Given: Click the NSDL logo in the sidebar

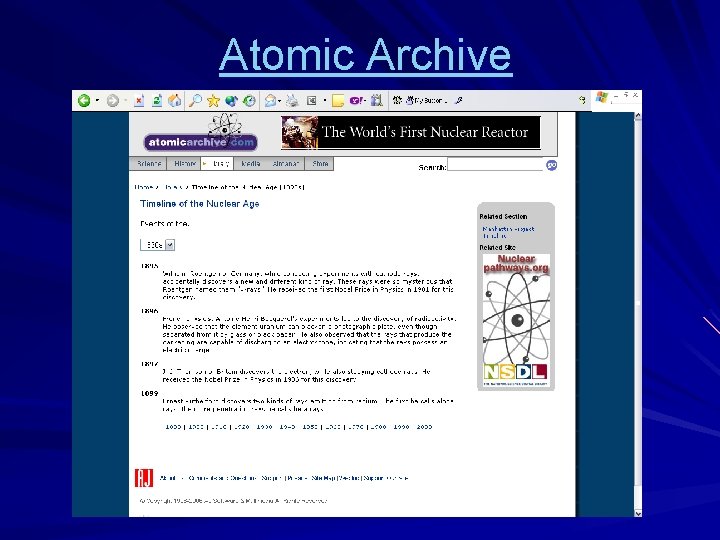Looking at the screenshot, I should [x=516, y=372].
